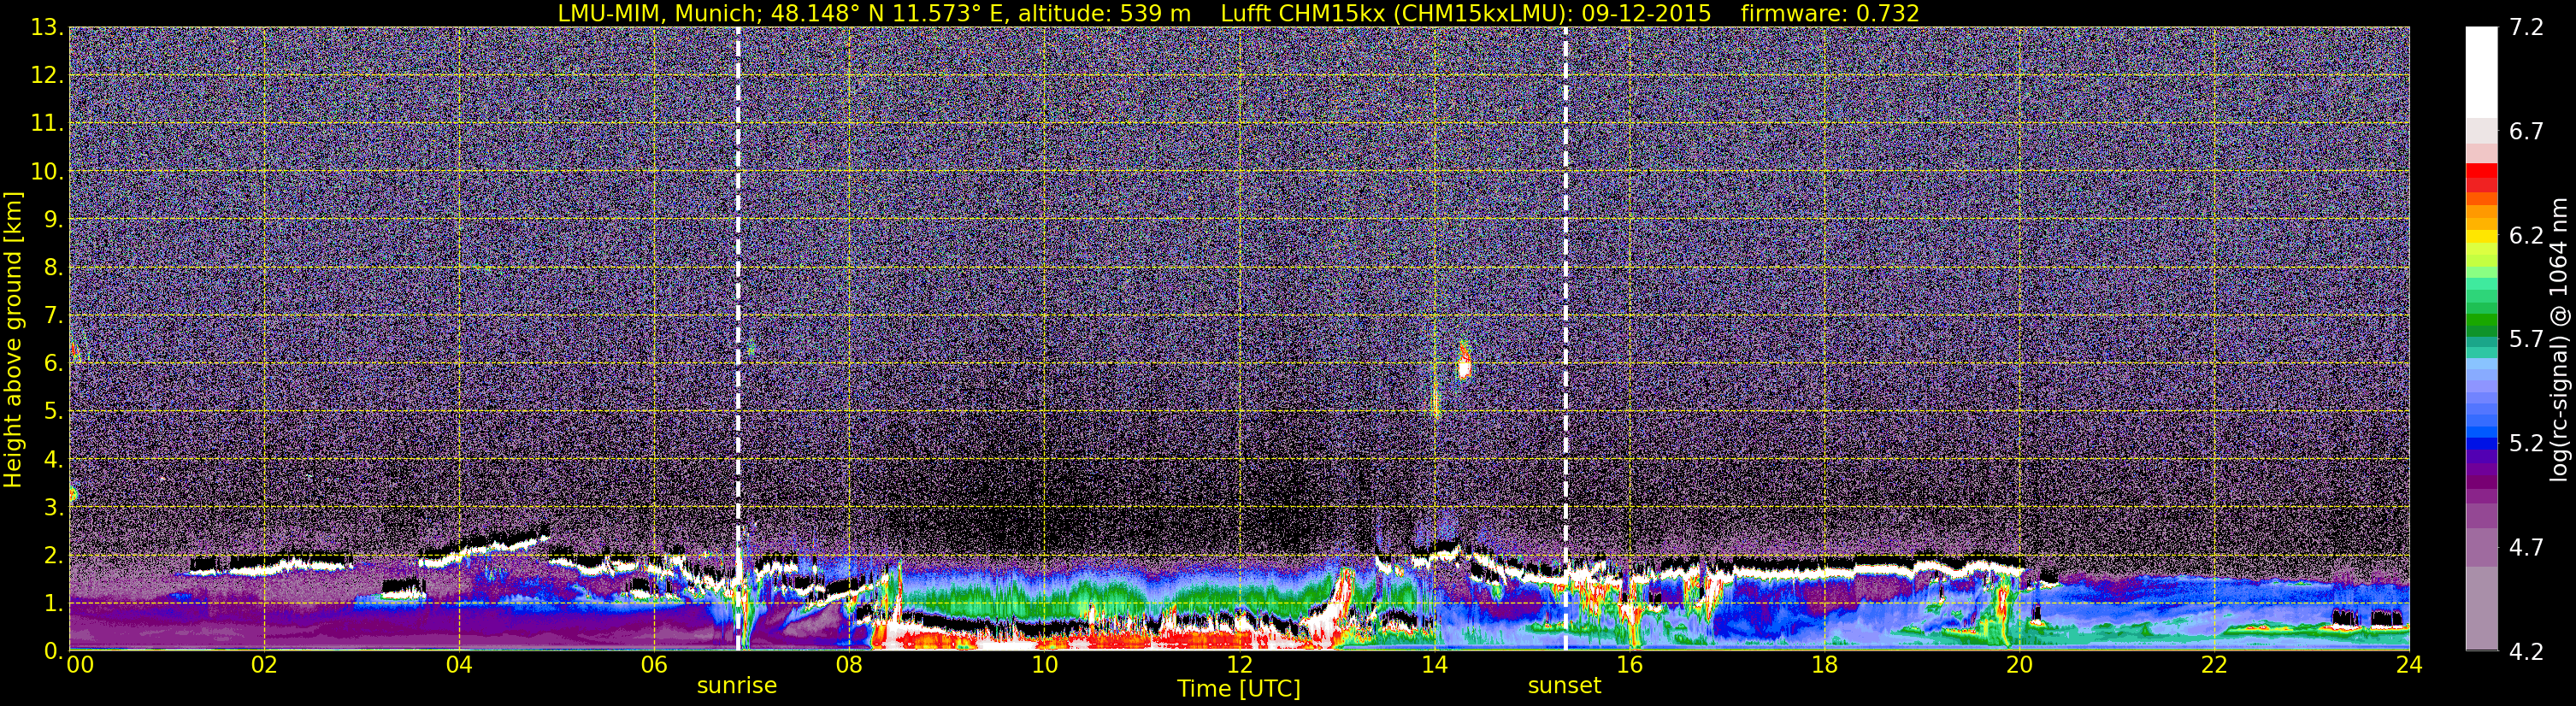
Task: Click the time tick label "08"
Action: [x=849, y=665]
